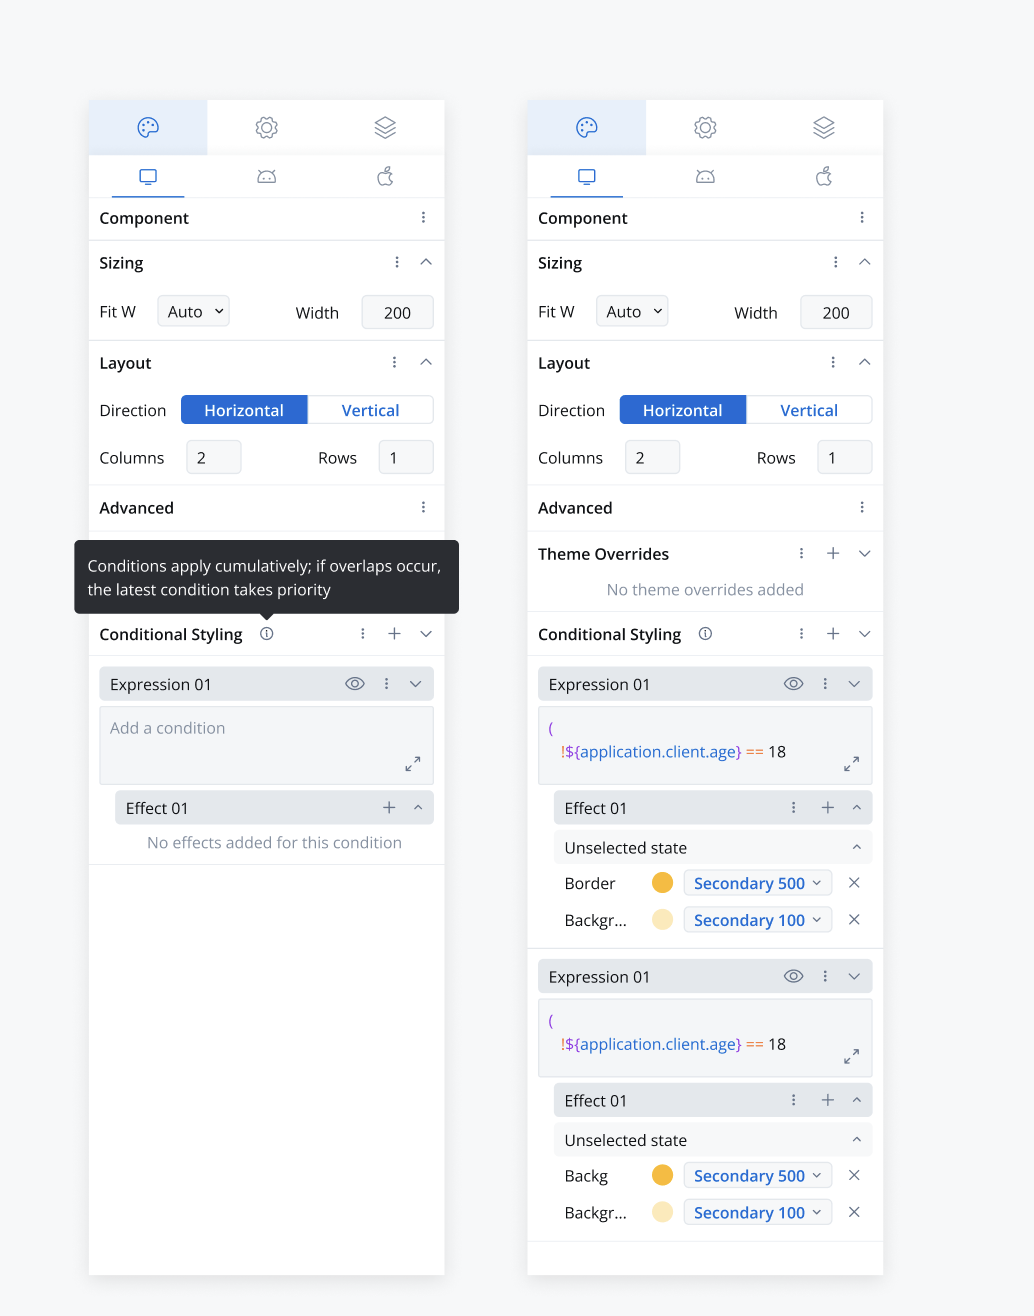Open Fit W Auto dropdown in left panel
The image size is (1034, 1316).
click(x=193, y=312)
